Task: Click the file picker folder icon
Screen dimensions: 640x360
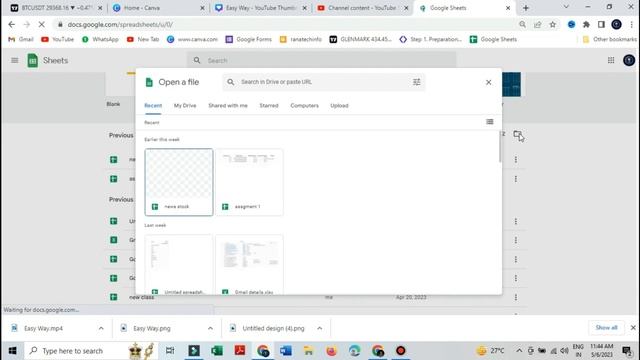Action: 518,134
